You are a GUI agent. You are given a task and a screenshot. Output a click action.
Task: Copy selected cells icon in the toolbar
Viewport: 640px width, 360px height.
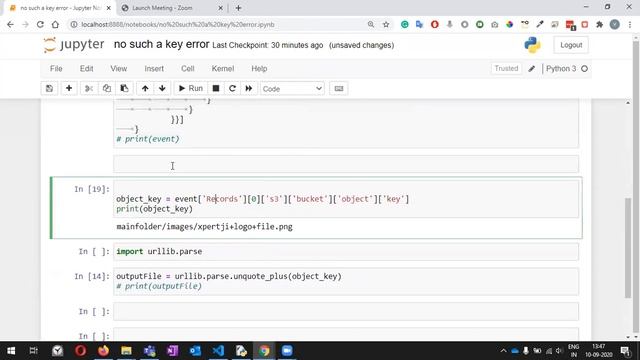[x=107, y=89]
